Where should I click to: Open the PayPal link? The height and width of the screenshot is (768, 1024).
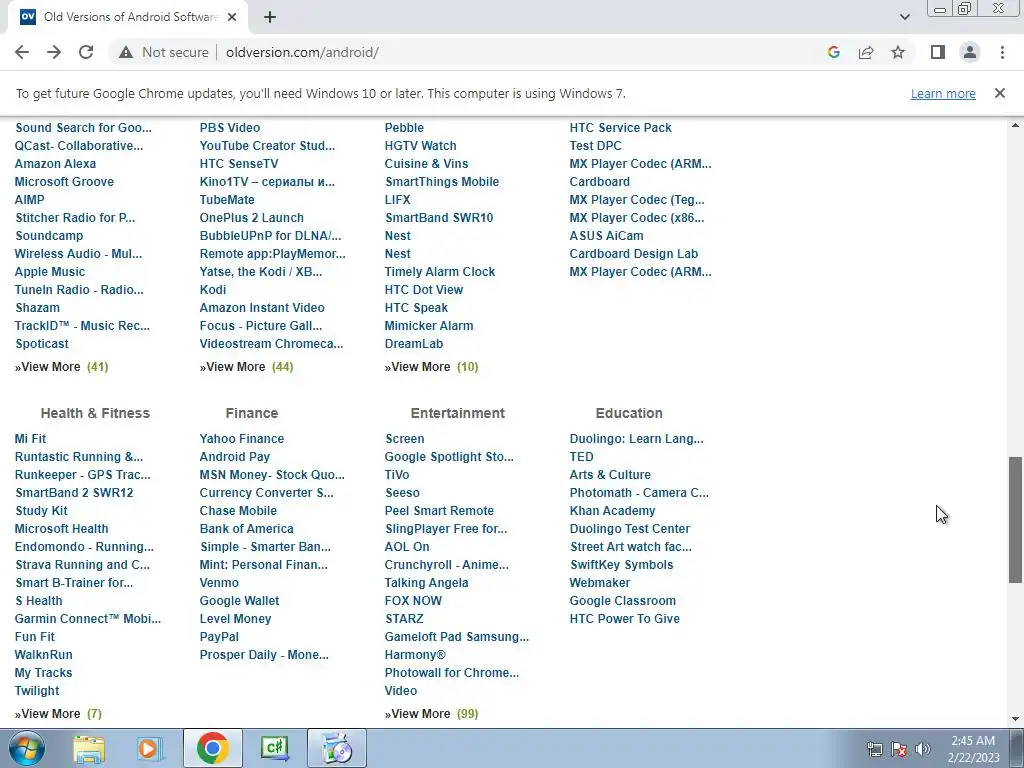pos(219,637)
